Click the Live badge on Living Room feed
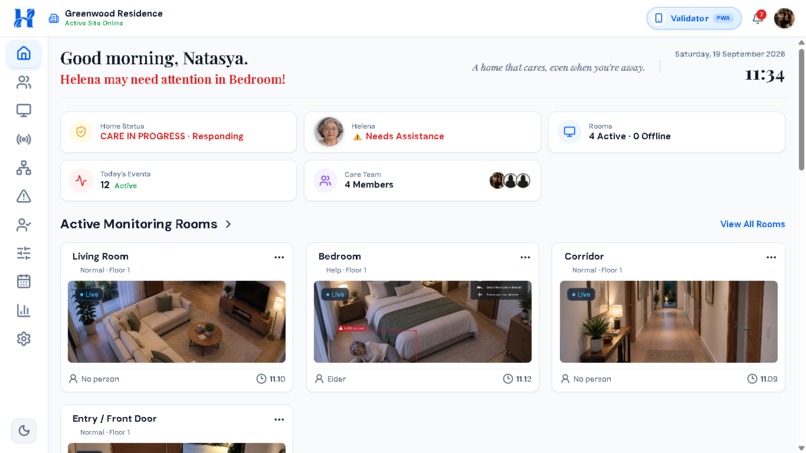This screenshot has width=806, height=453. pyautogui.click(x=88, y=295)
